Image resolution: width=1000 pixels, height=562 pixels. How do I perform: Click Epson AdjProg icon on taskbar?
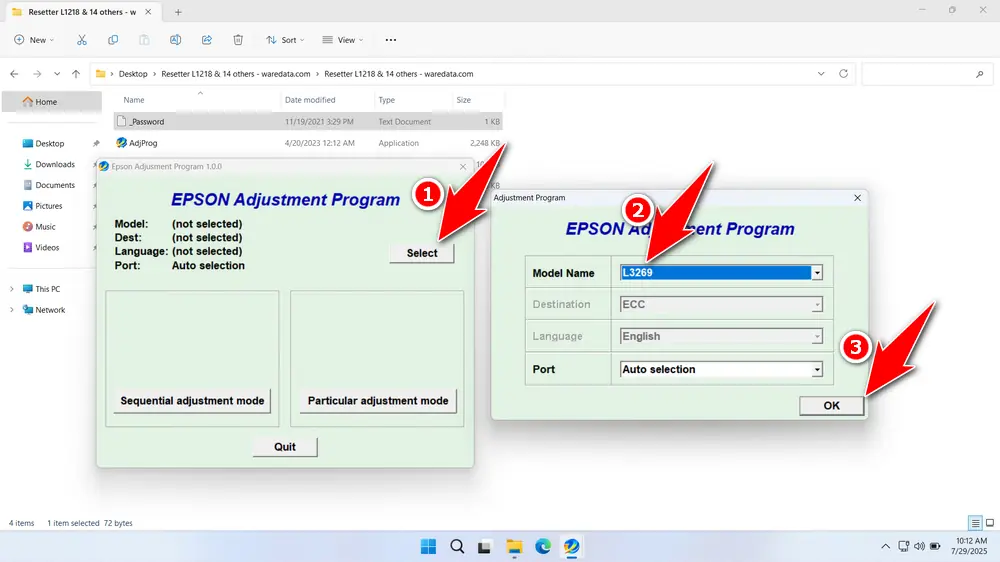[571, 547]
